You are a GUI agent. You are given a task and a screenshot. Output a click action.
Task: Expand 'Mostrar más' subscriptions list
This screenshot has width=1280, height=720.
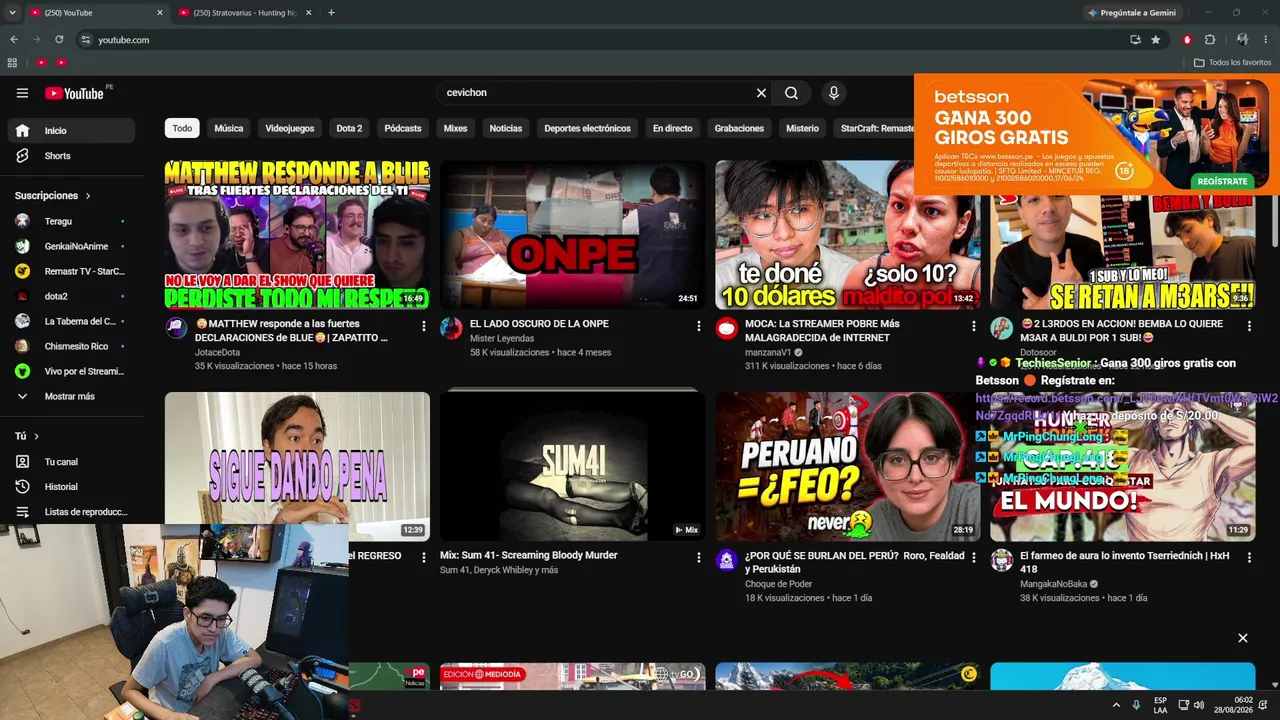pos(71,396)
